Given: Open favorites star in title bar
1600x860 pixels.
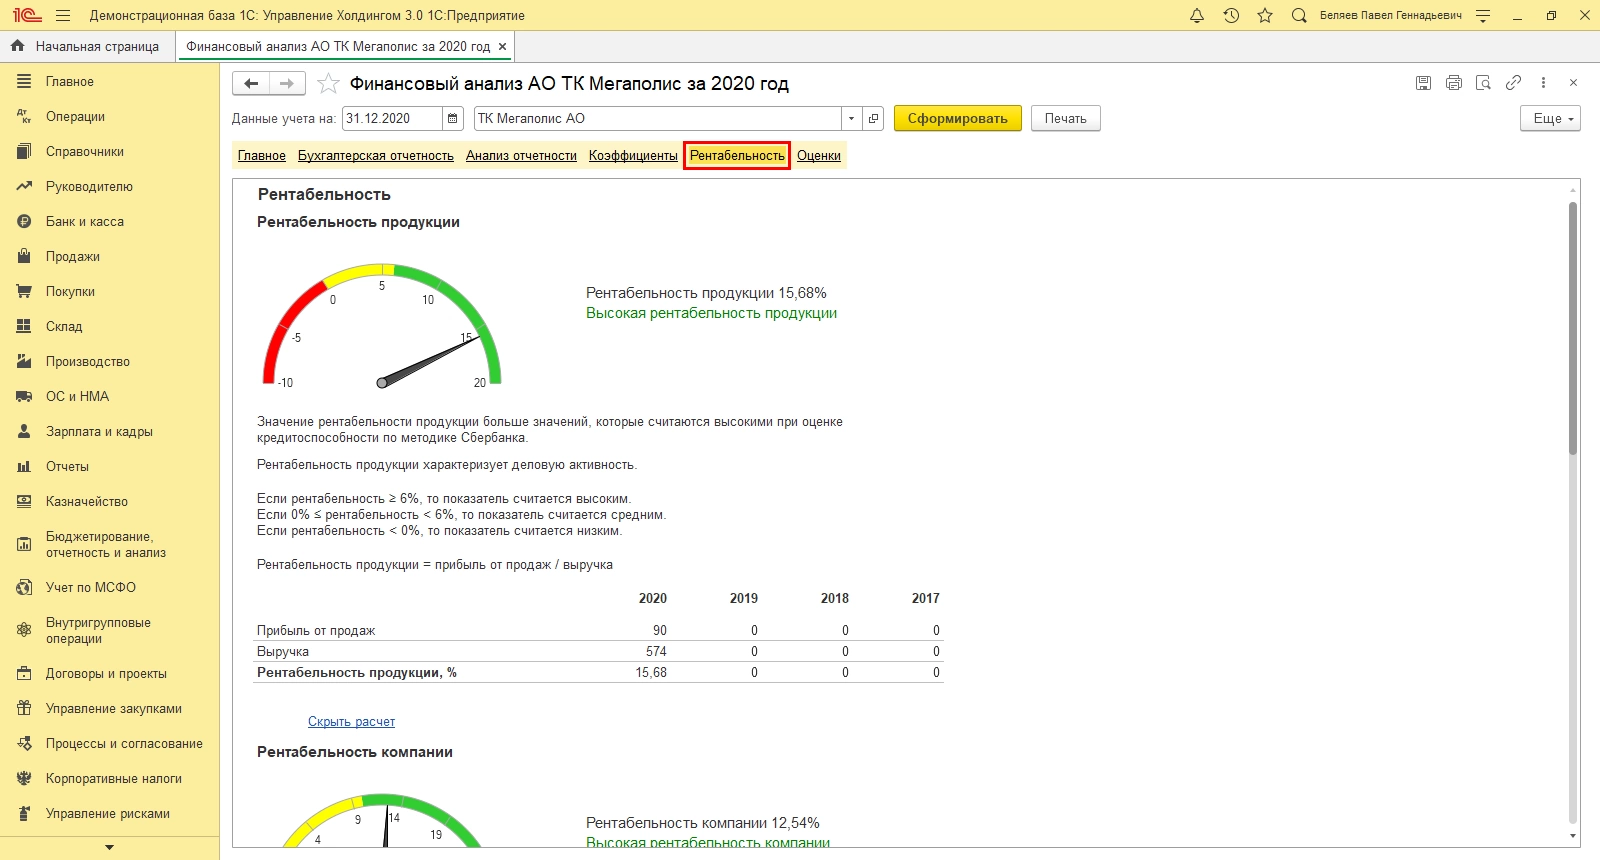Looking at the screenshot, I should [1265, 15].
